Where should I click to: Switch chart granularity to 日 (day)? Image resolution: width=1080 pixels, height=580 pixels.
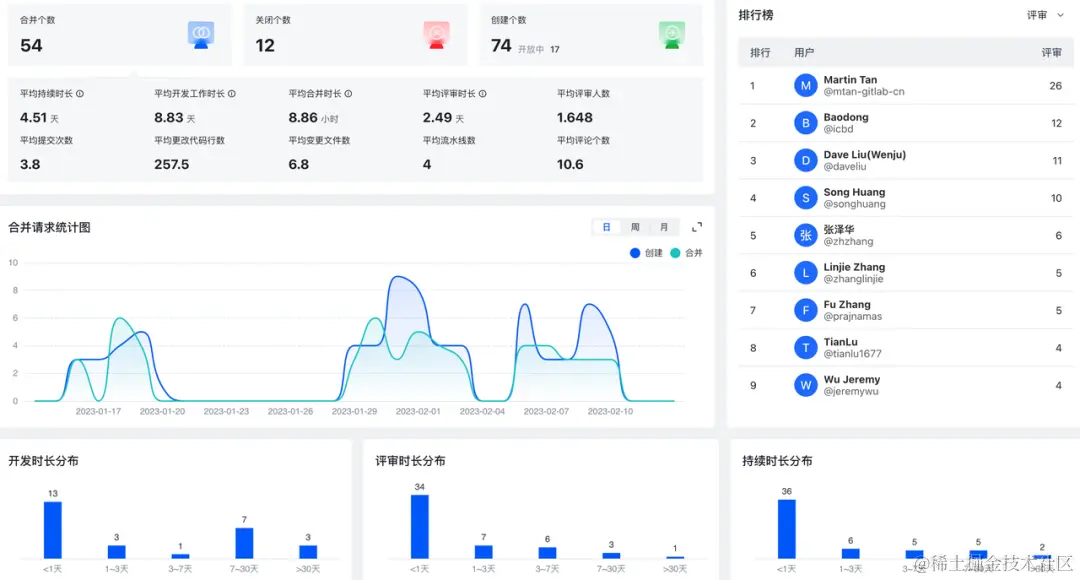606,227
